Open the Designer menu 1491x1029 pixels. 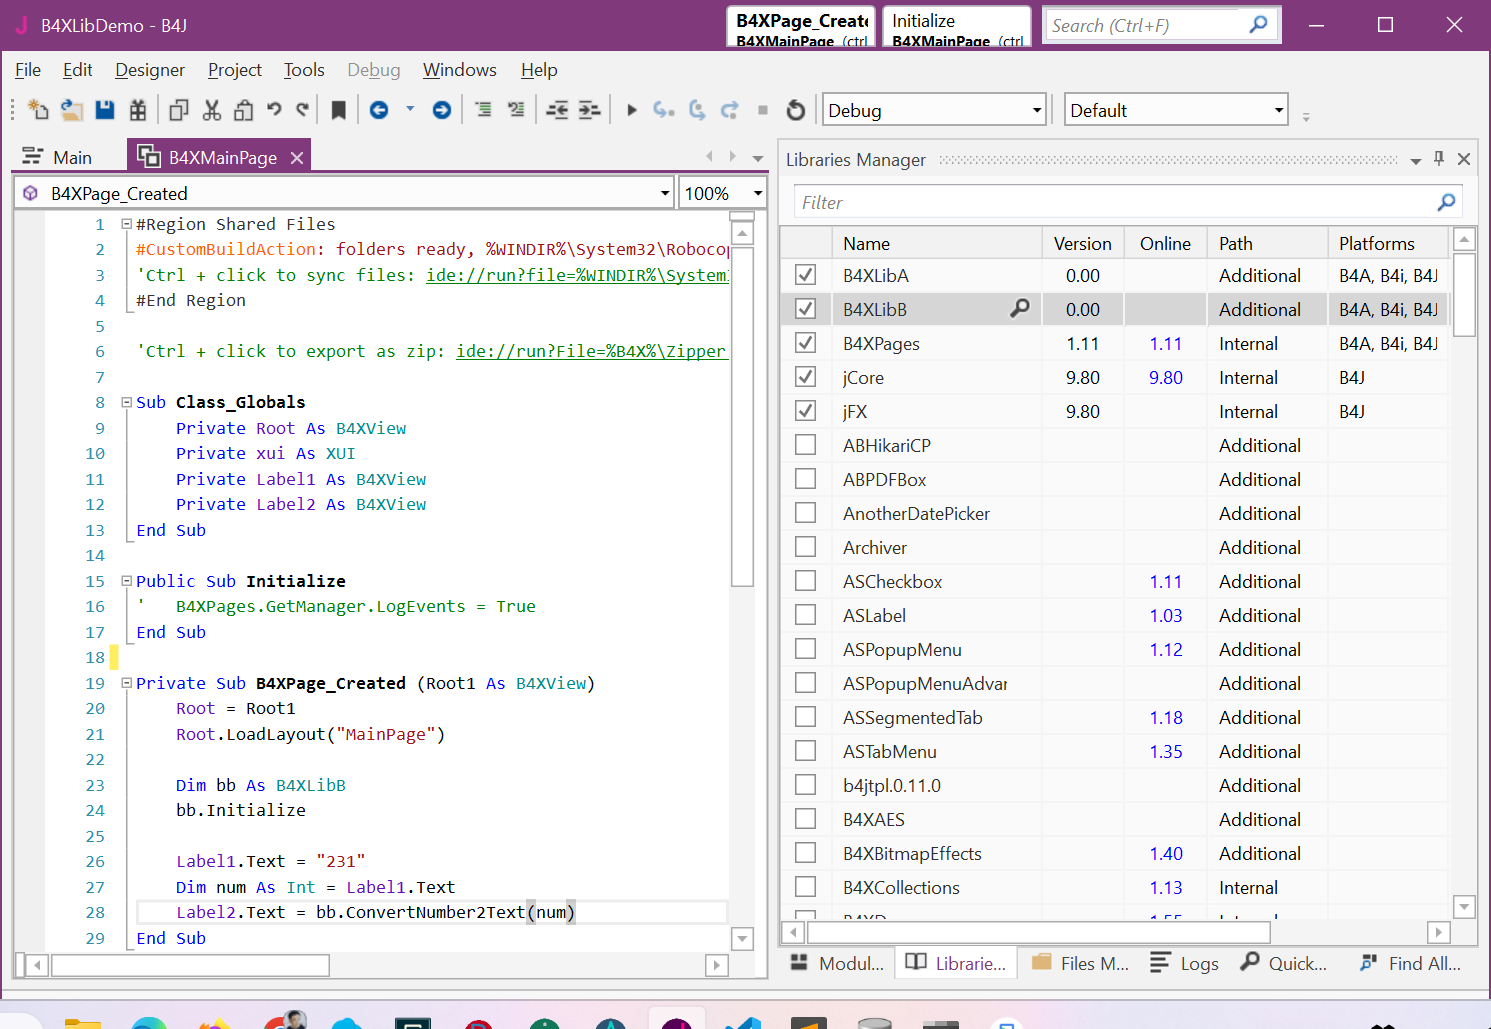coord(149,70)
